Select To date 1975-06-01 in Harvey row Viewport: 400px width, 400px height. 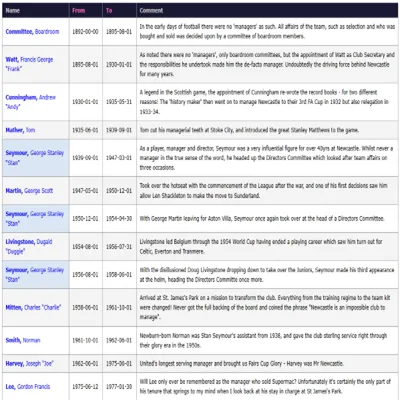point(119,363)
